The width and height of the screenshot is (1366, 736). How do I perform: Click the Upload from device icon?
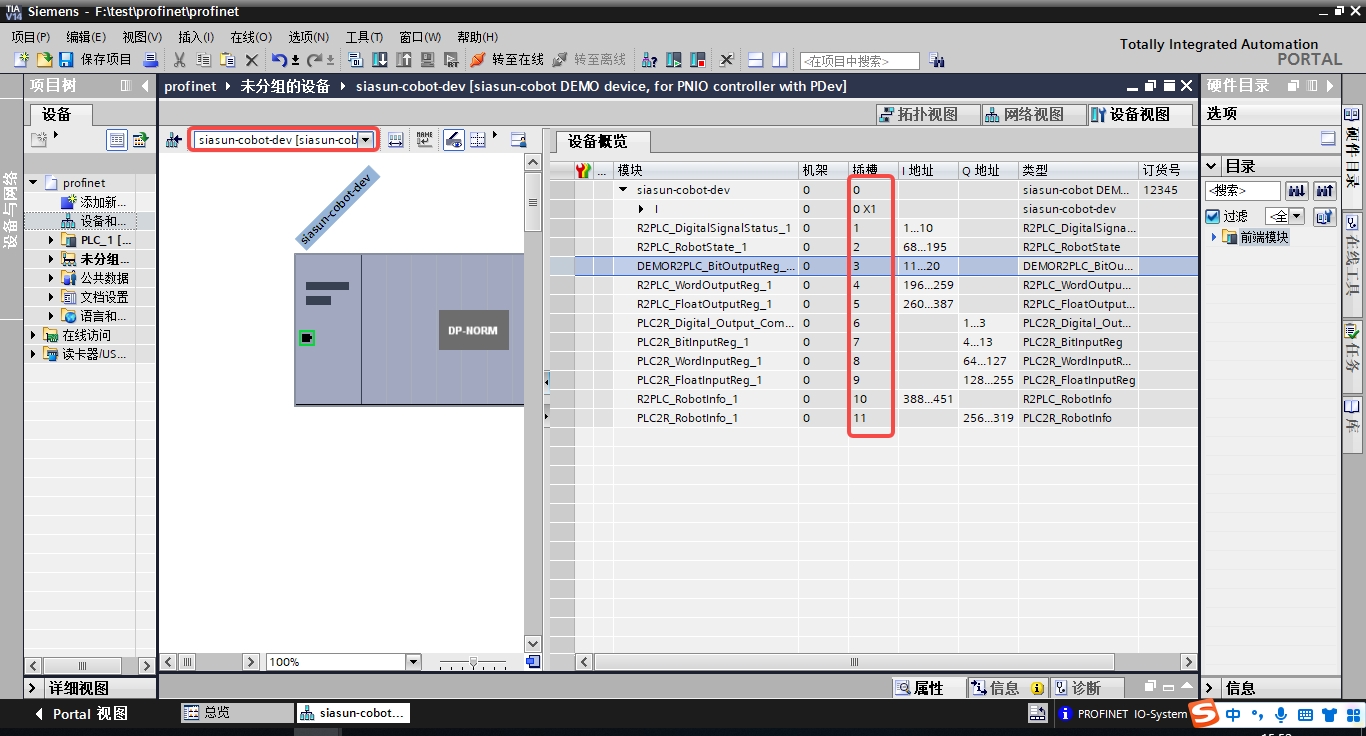[x=404, y=60]
